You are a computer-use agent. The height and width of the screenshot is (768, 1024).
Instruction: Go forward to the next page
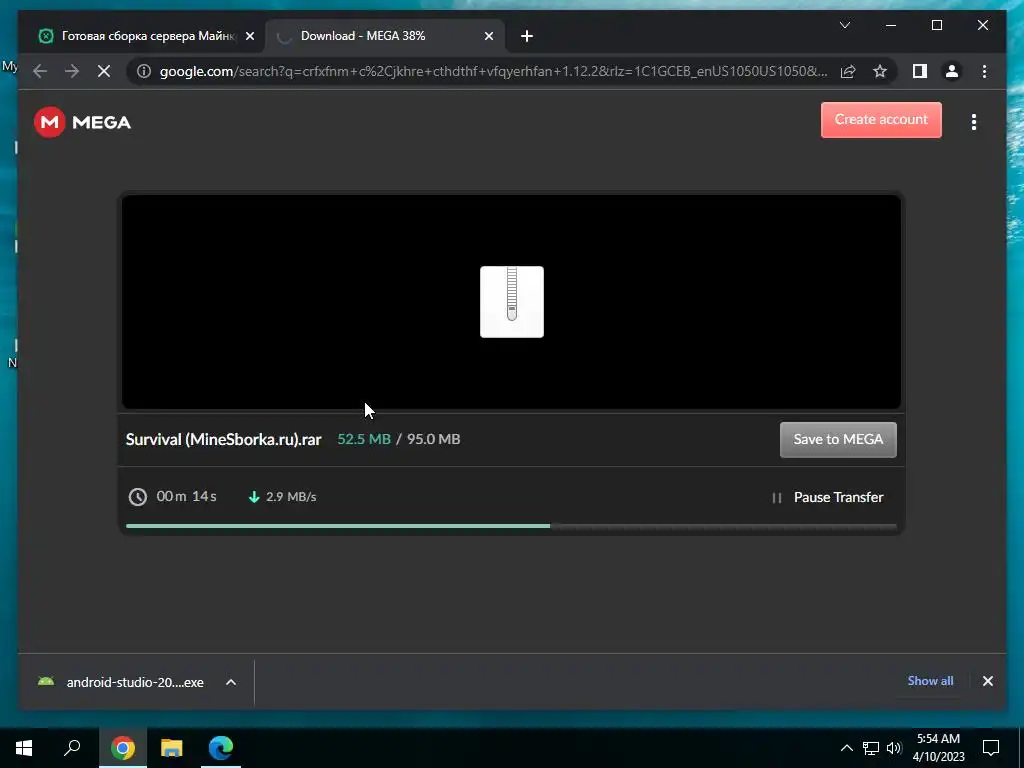coord(72,71)
